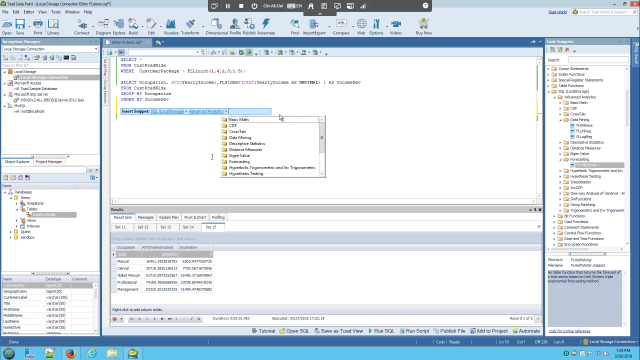This screenshot has width=640, height=360.
Task: Select the FLLogReg snippet in tree
Action: click(583, 137)
